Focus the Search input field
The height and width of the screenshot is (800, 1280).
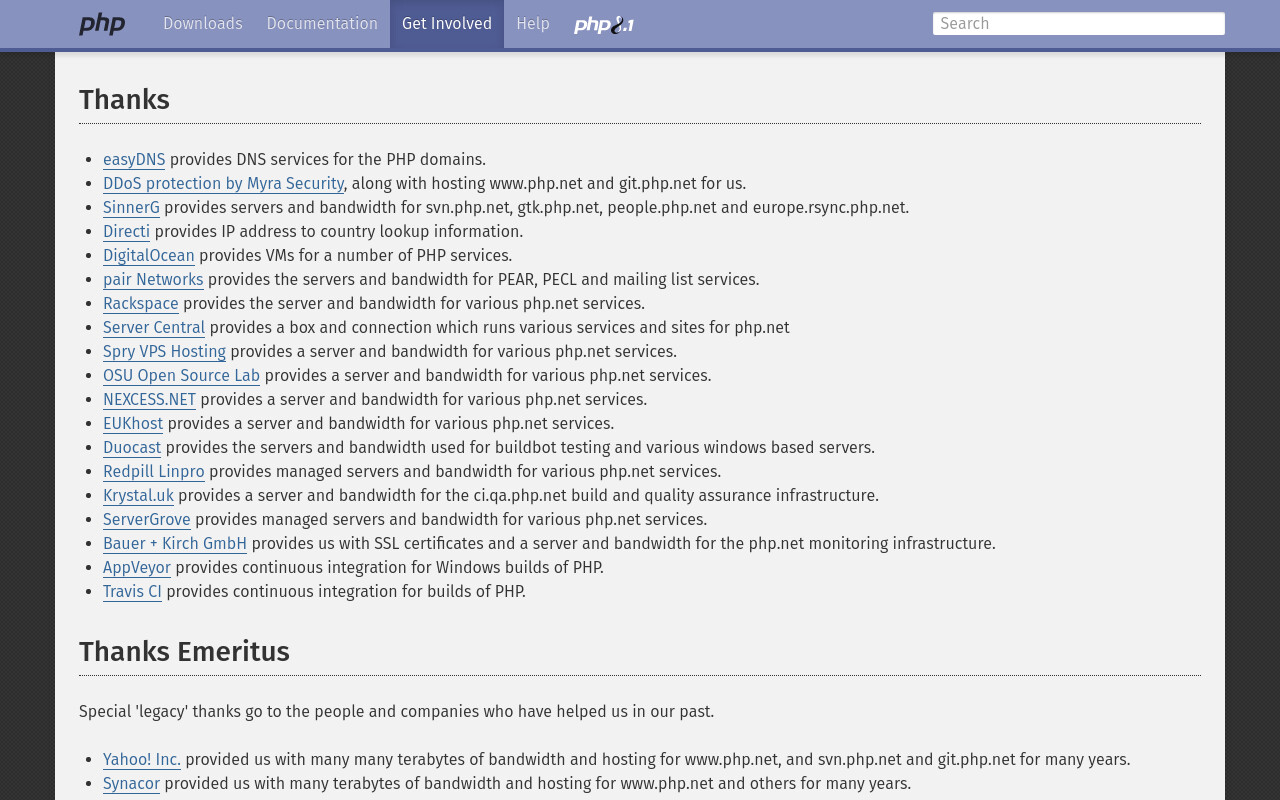1079,24
